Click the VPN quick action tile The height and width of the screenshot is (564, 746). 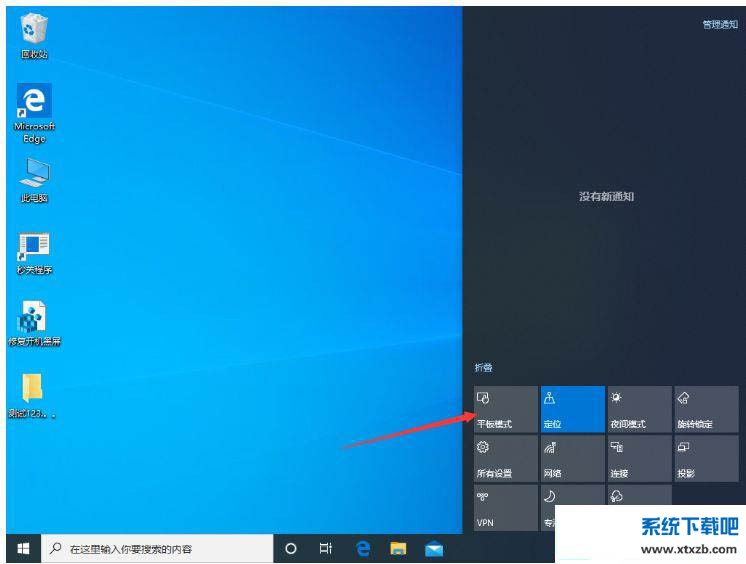click(505, 507)
